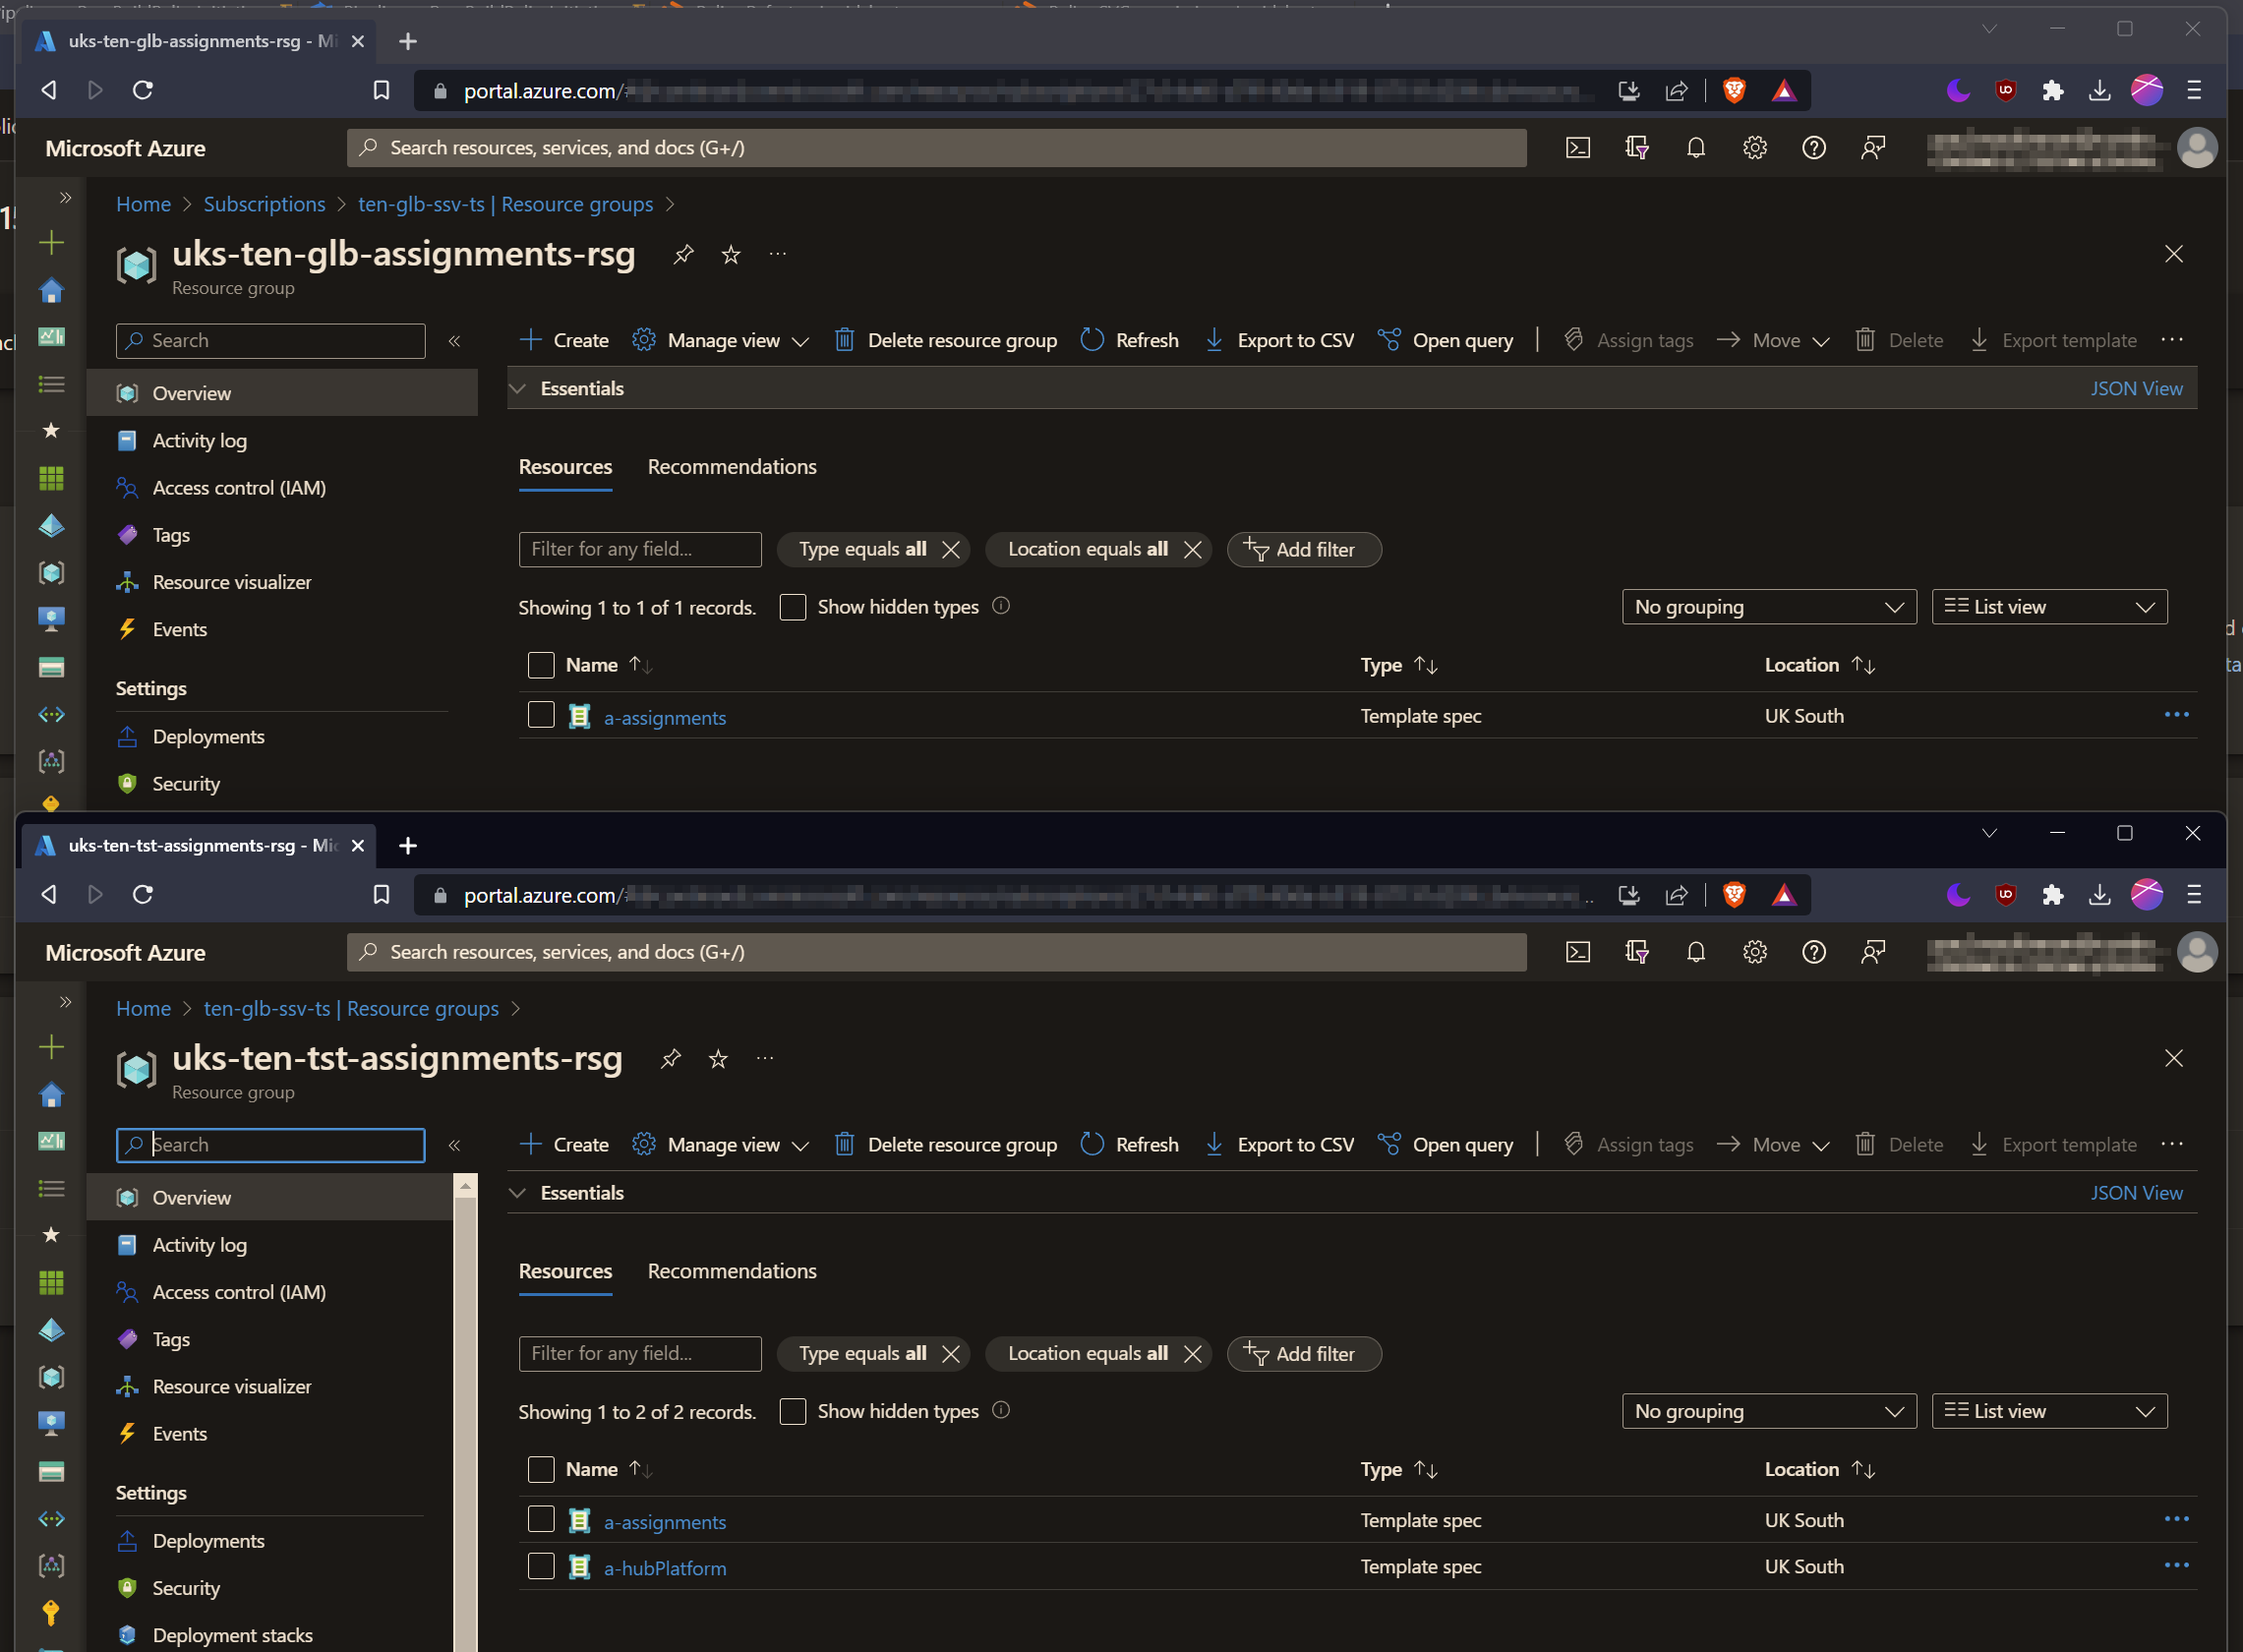Open Access control (IAM) in bottom window
This screenshot has width=2243, height=1652.
click(x=239, y=1292)
